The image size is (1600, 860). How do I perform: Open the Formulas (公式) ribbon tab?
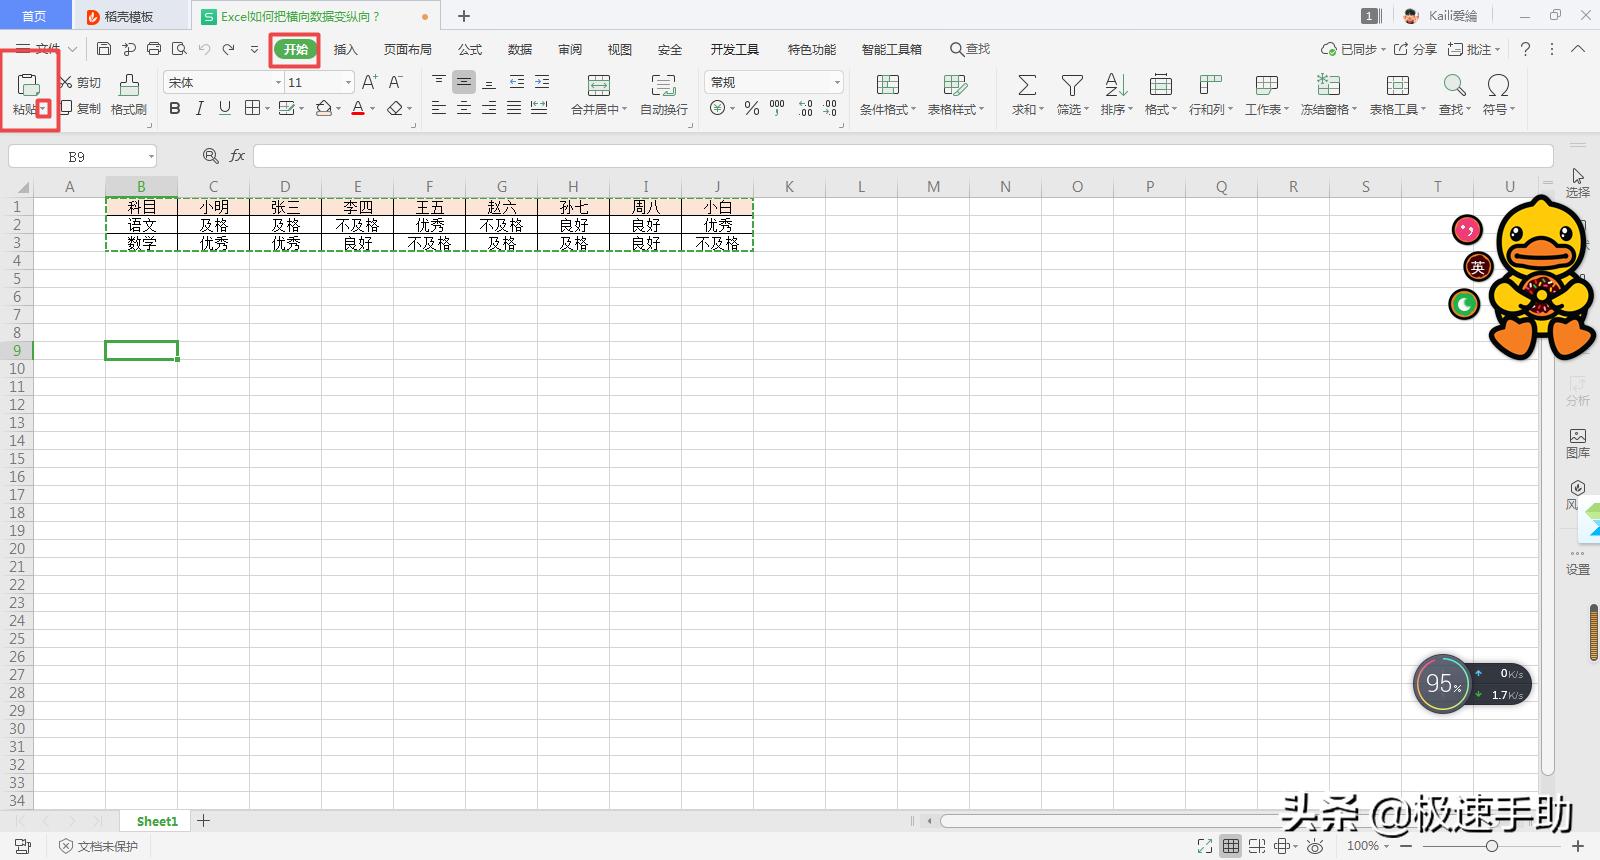coord(470,49)
